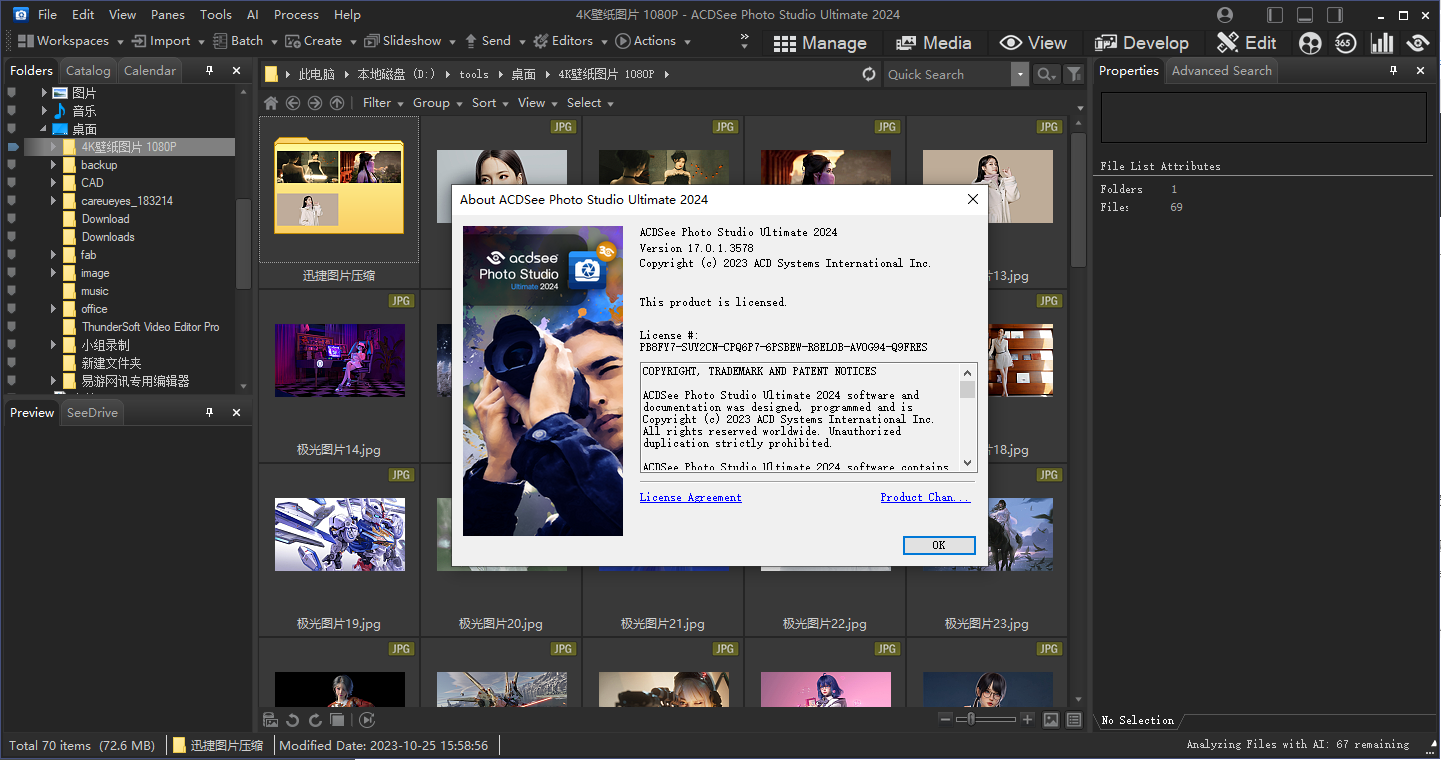
Task: Open the AI menu
Action: coord(253,15)
